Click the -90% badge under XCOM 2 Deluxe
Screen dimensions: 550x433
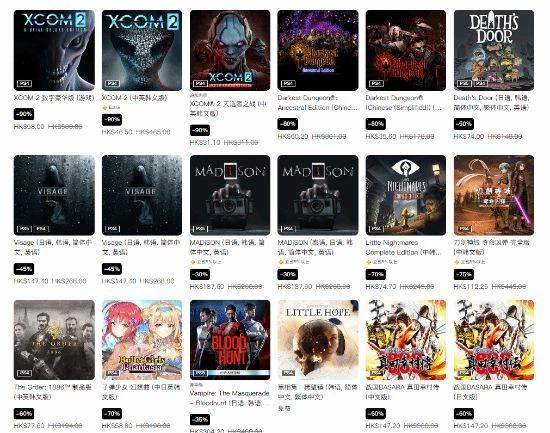(x=24, y=114)
